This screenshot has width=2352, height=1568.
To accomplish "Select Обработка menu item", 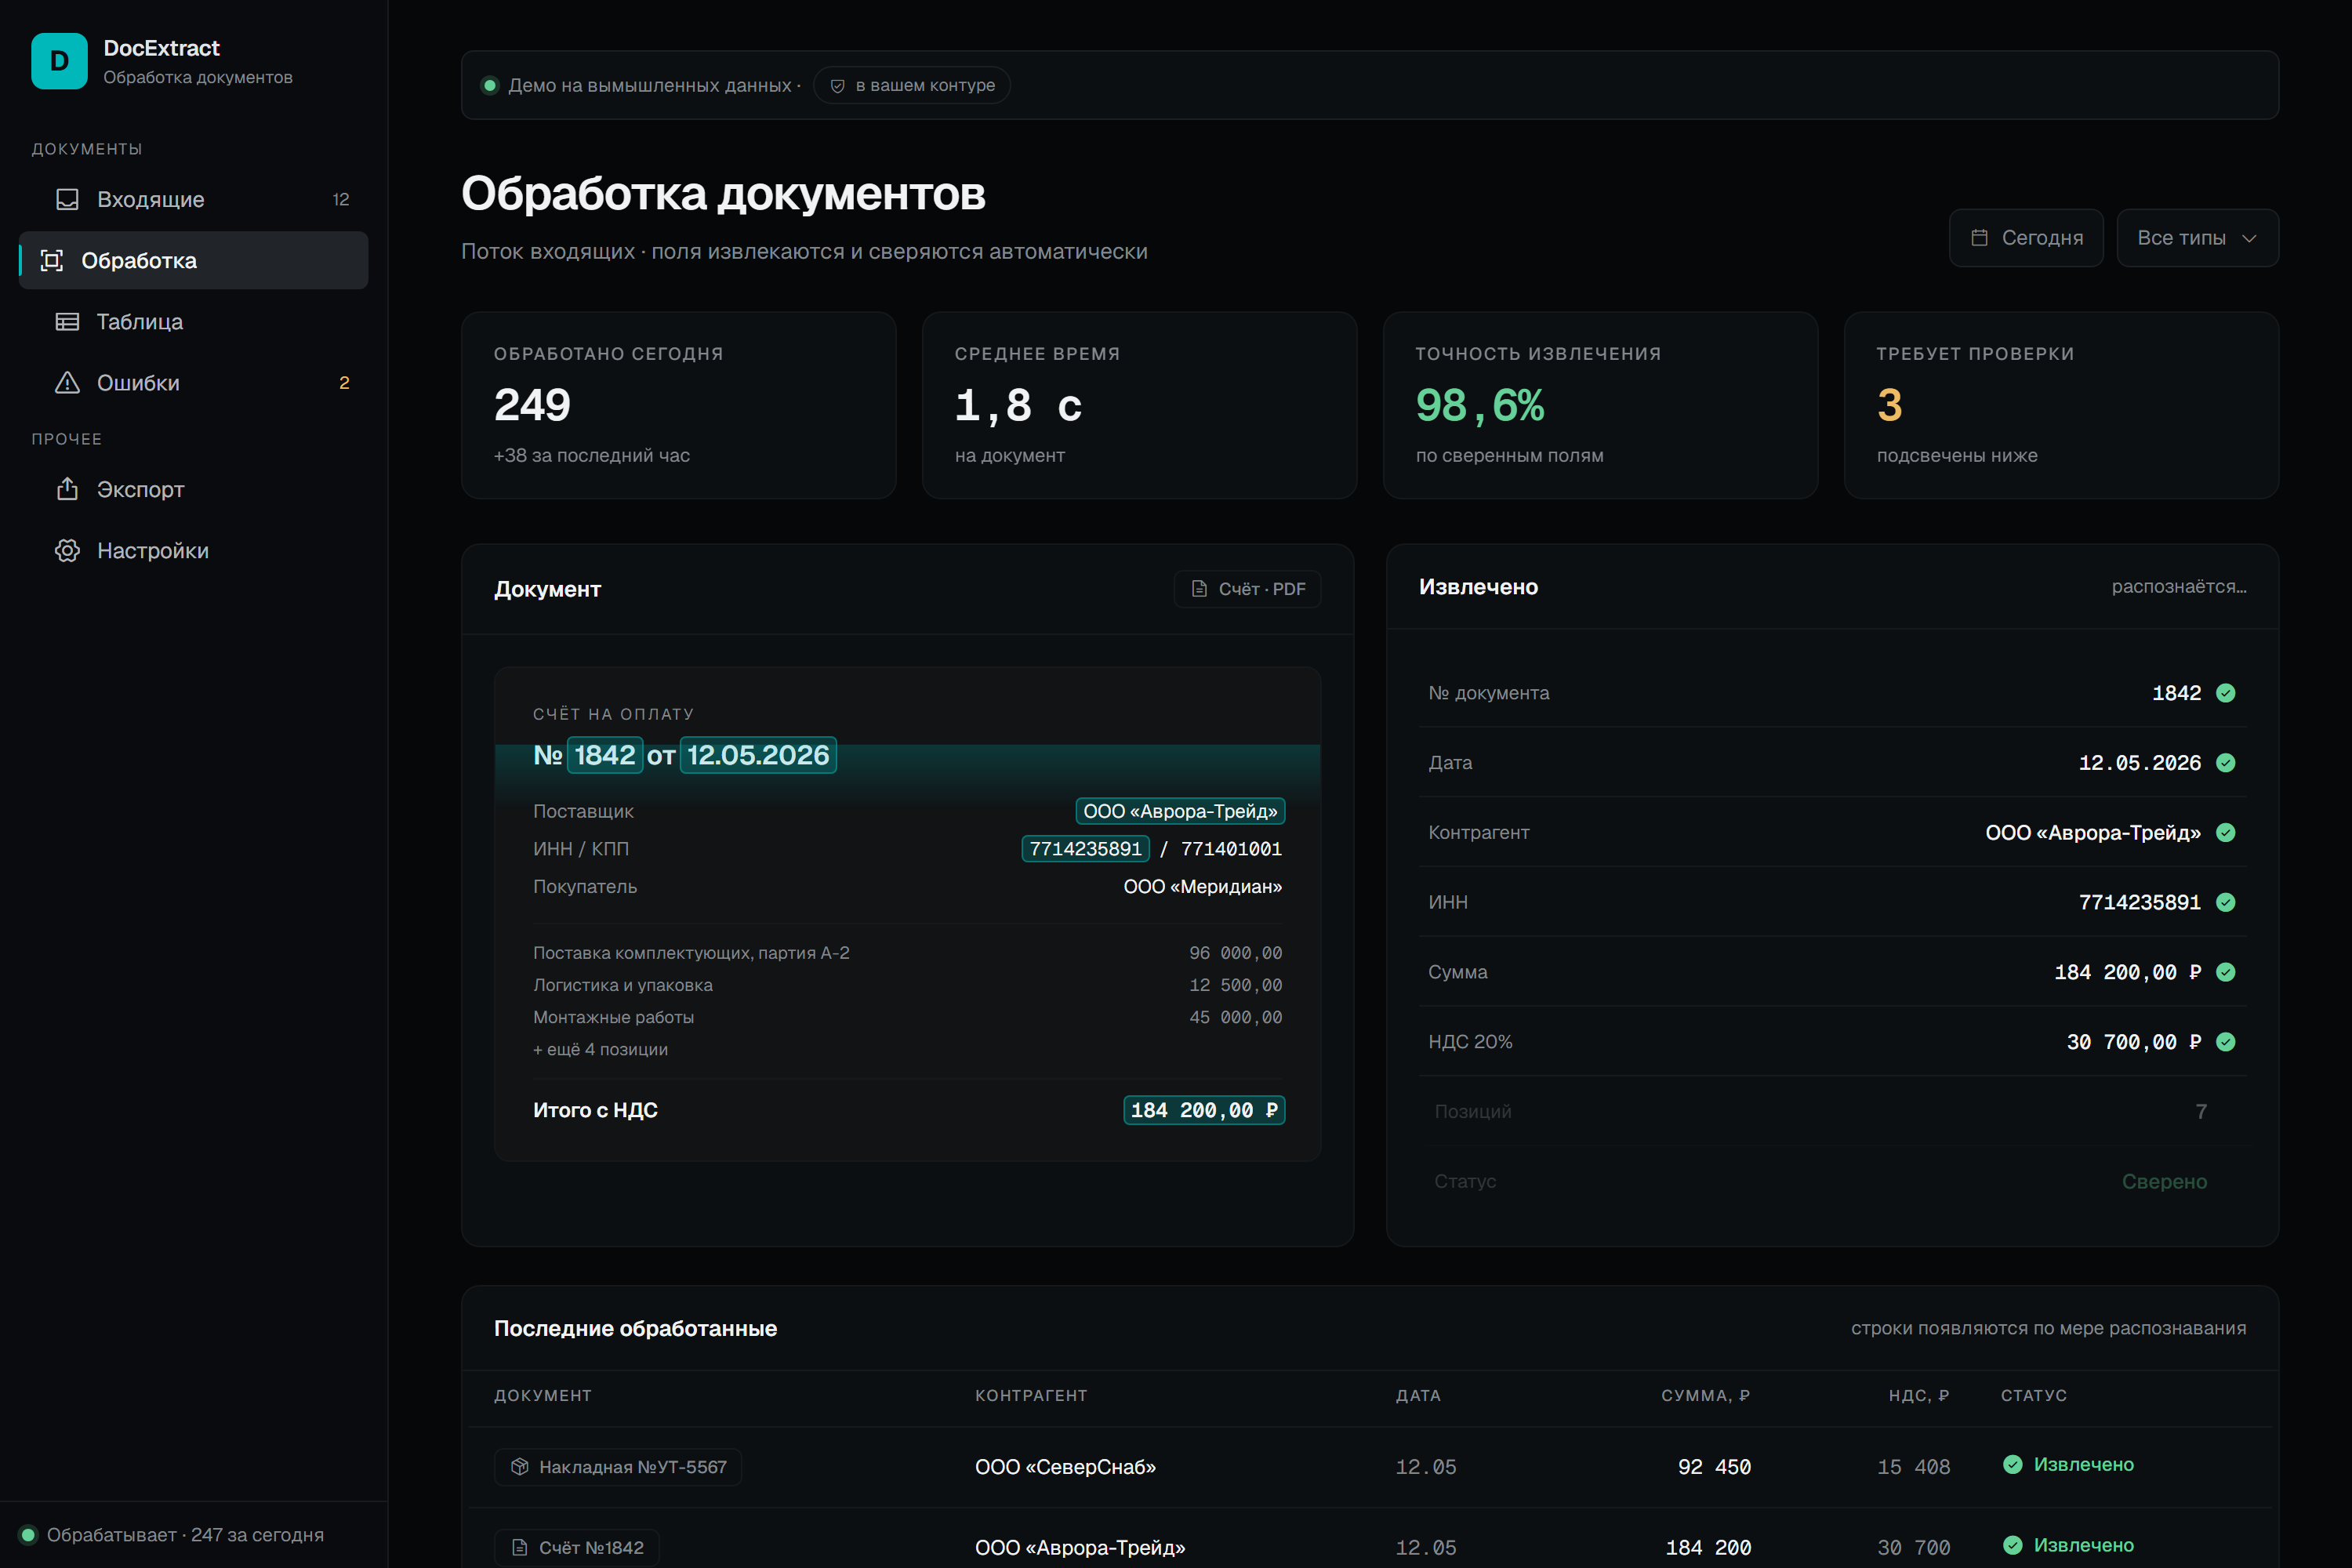I will (x=193, y=260).
